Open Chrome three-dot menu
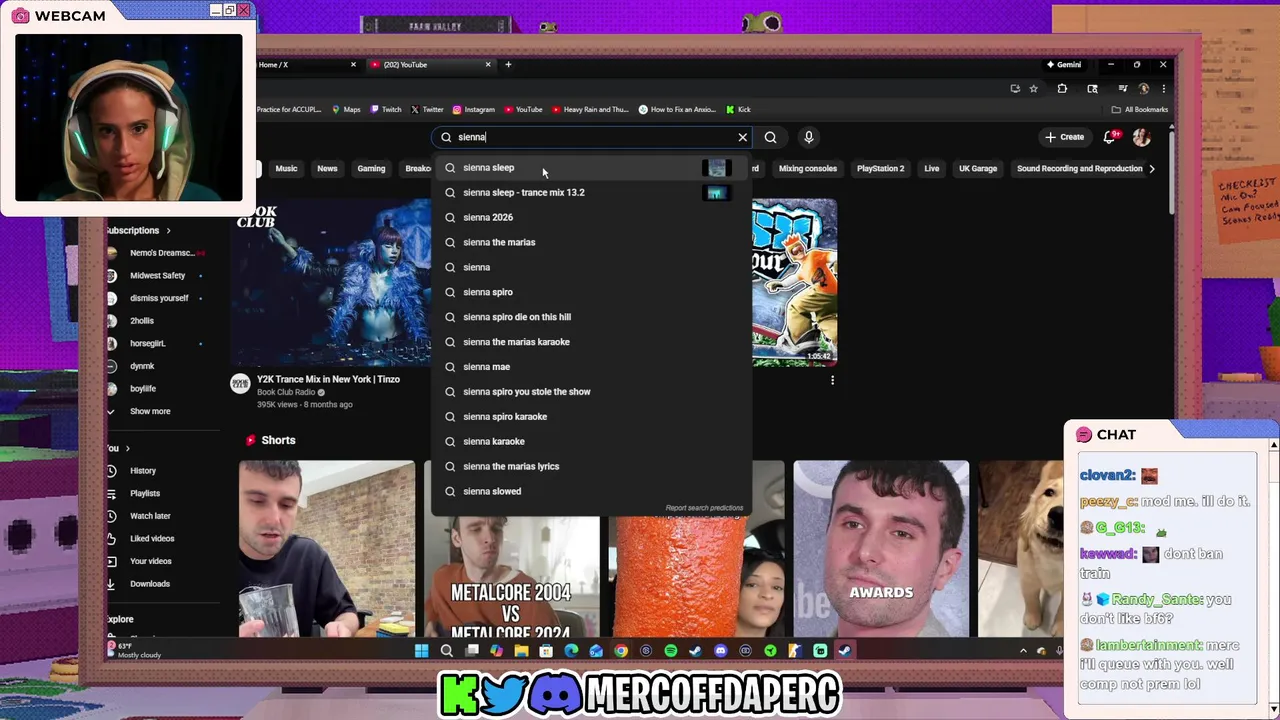 click(x=1163, y=88)
